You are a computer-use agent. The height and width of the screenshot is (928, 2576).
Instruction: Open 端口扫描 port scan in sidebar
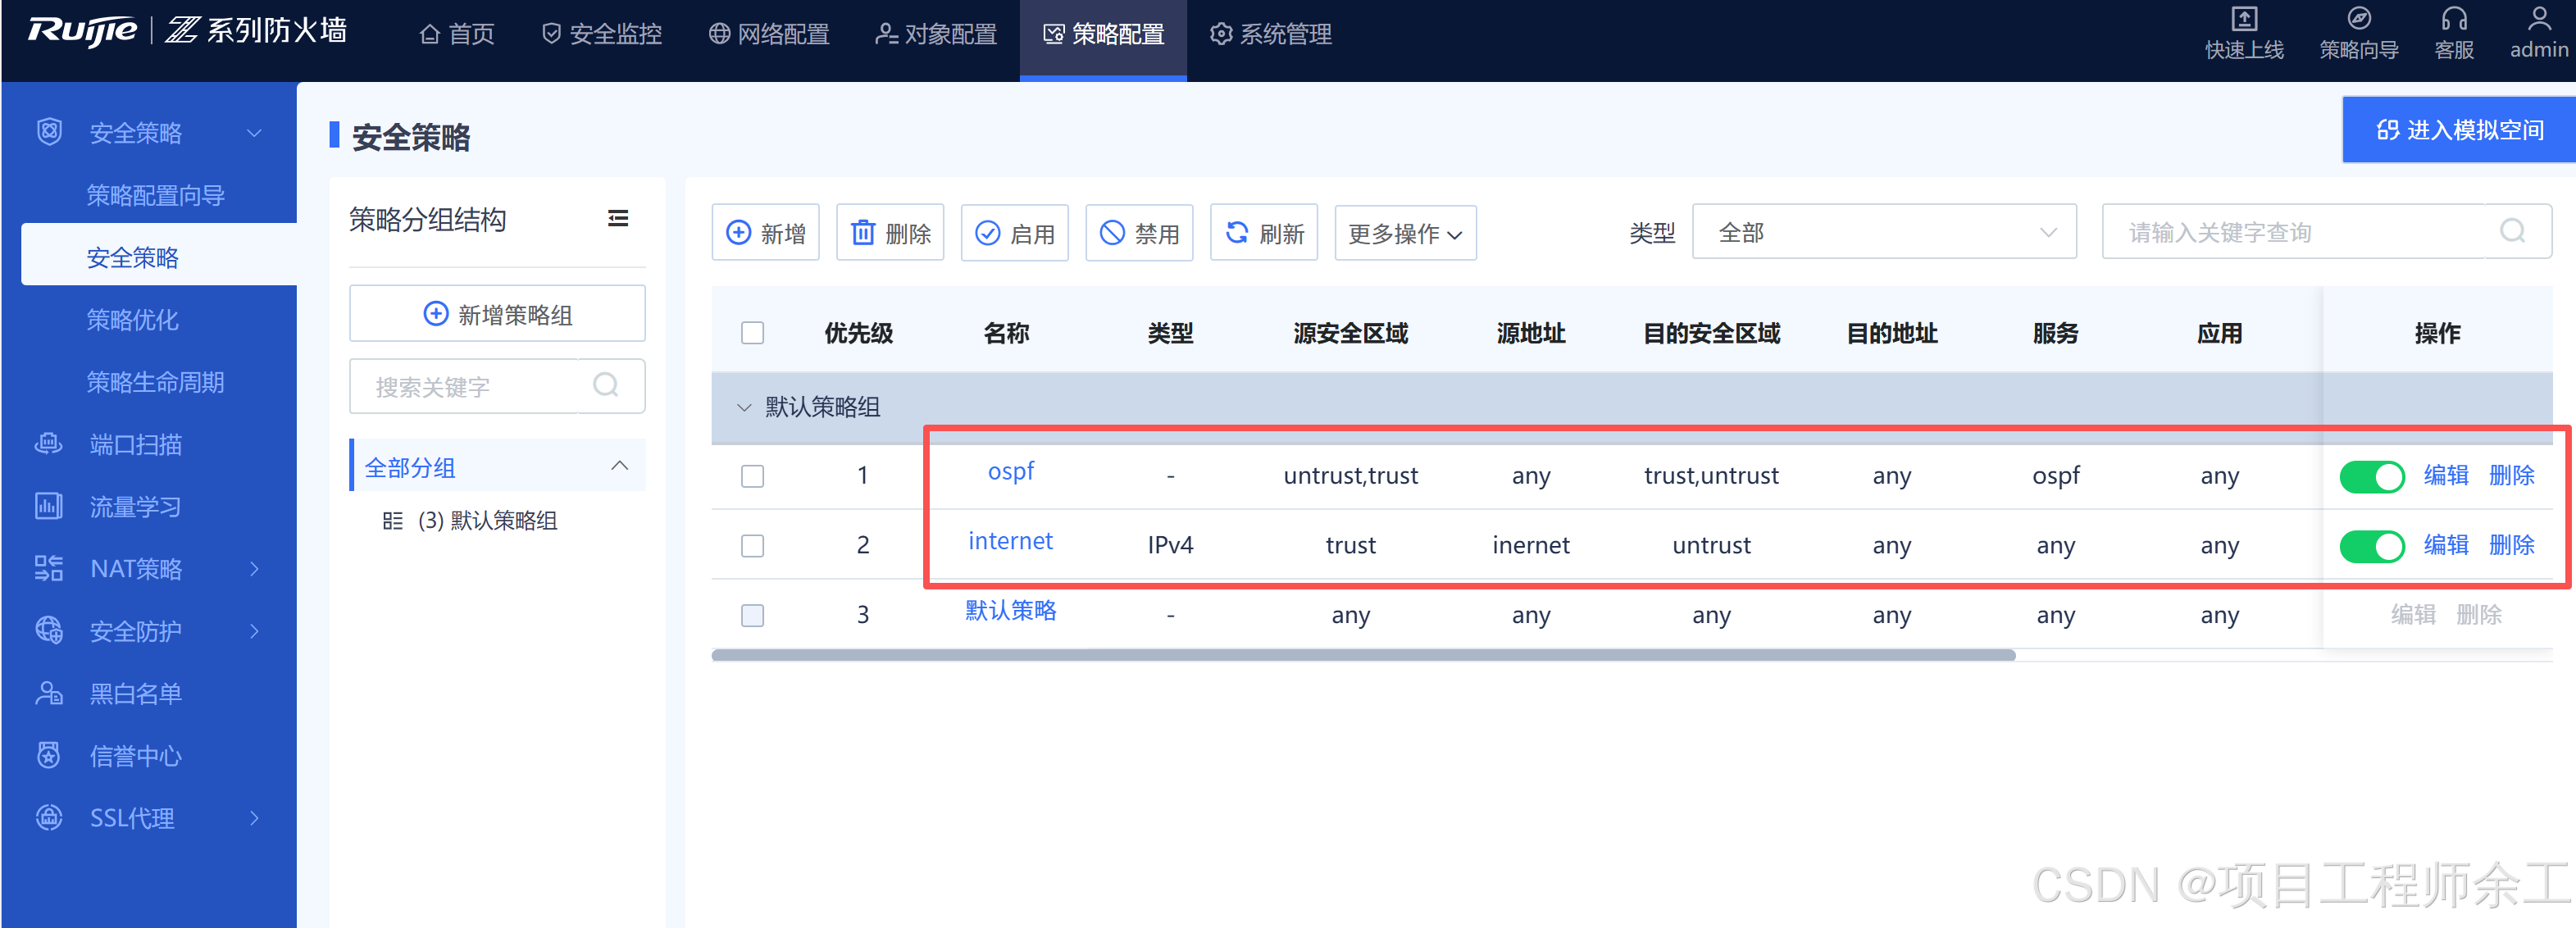[x=136, y=444]
